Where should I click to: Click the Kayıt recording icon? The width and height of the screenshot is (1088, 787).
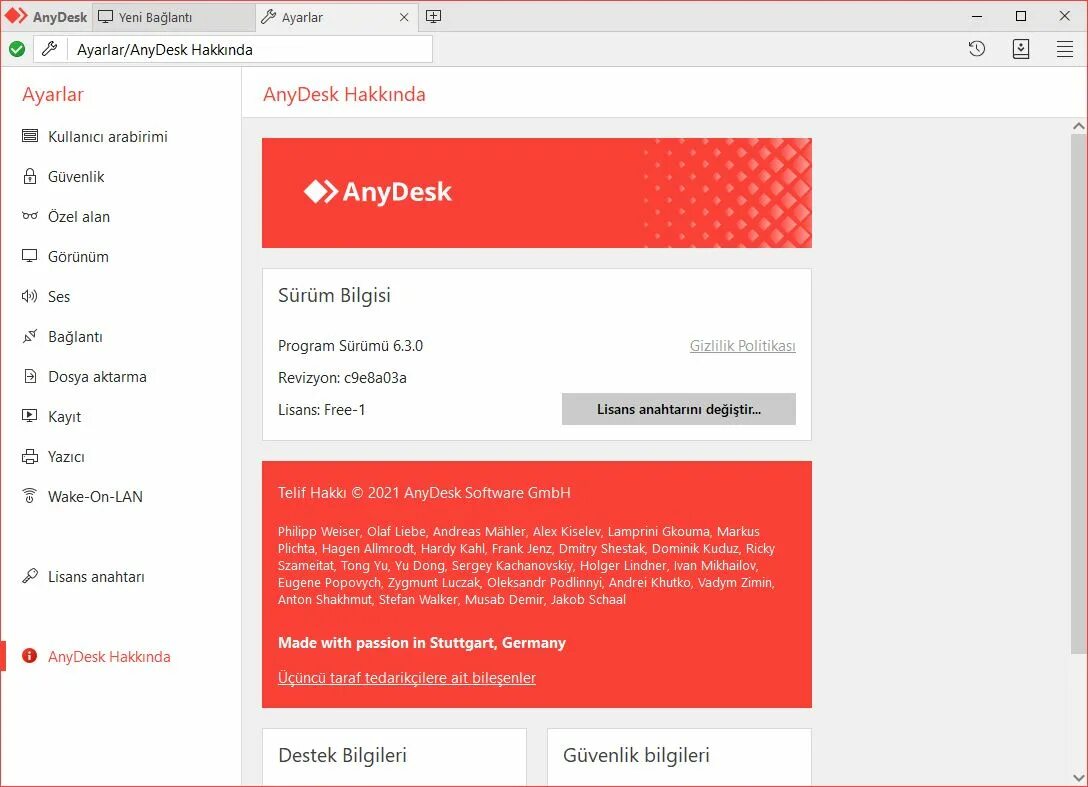[x=30, y=416]
